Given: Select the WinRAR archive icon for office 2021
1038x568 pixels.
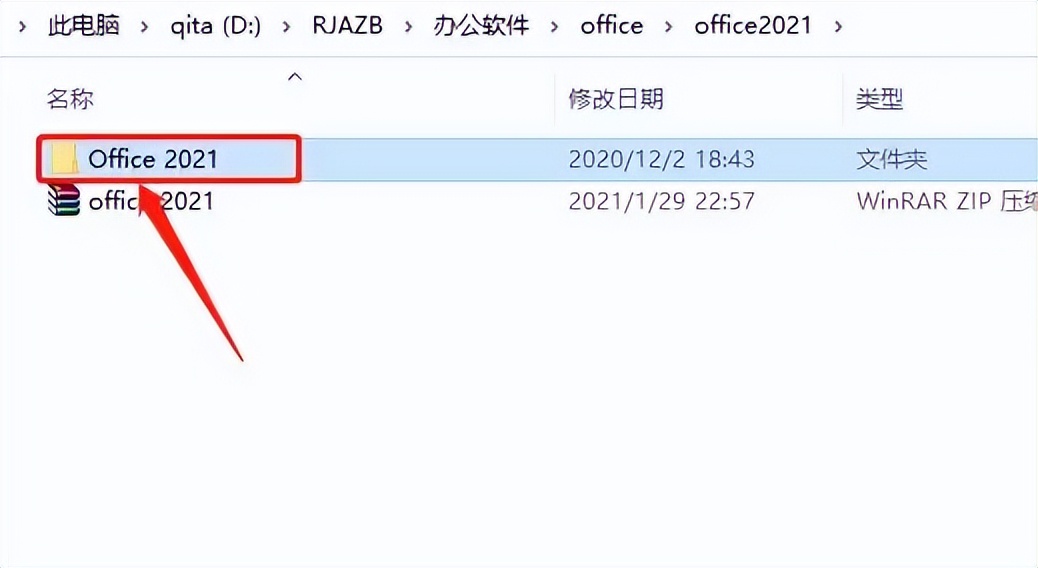Looking at the screenshot, I should [64, 201].
